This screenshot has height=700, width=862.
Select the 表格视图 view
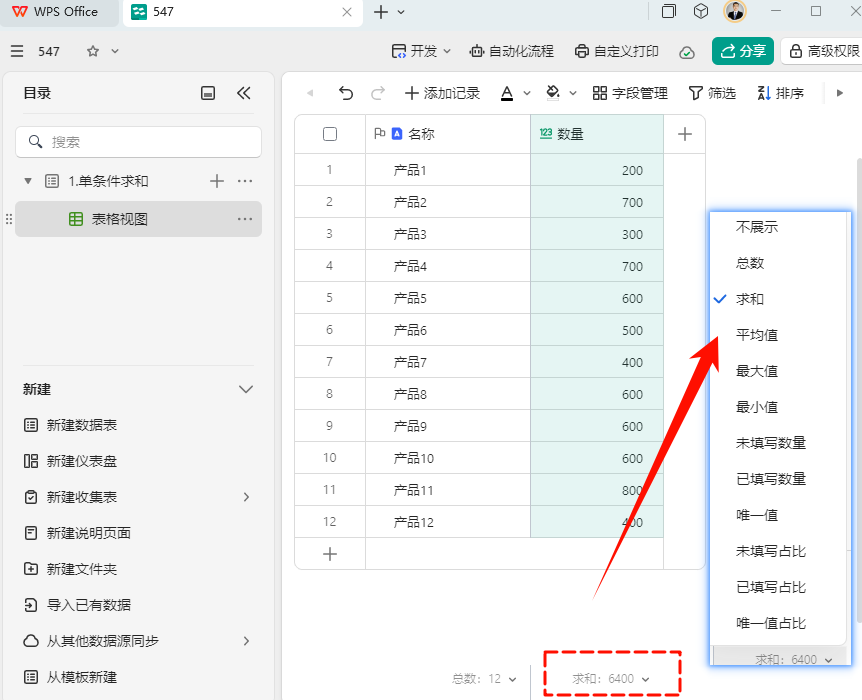click(x=139, y=219)
